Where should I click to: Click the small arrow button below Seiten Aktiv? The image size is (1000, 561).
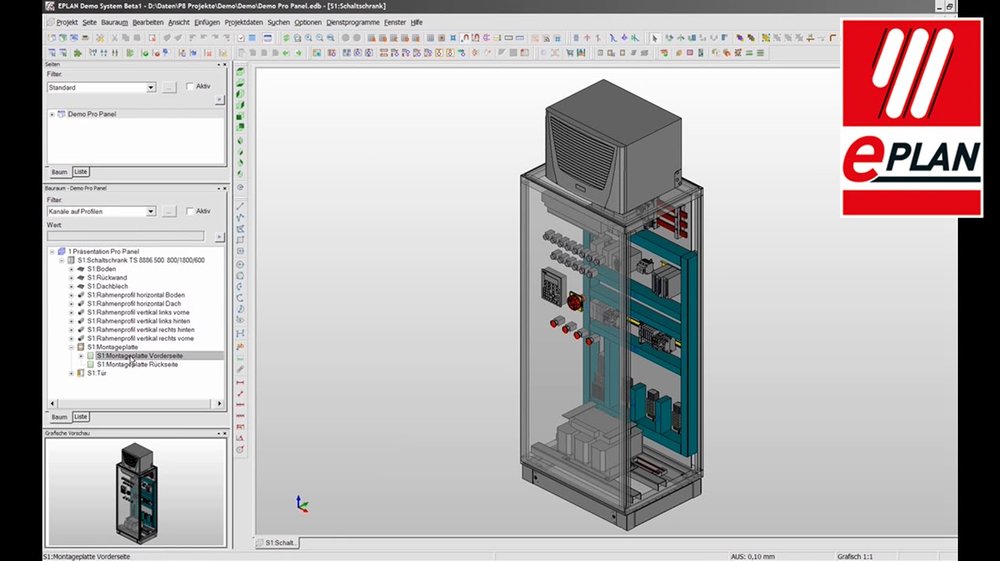219,100
